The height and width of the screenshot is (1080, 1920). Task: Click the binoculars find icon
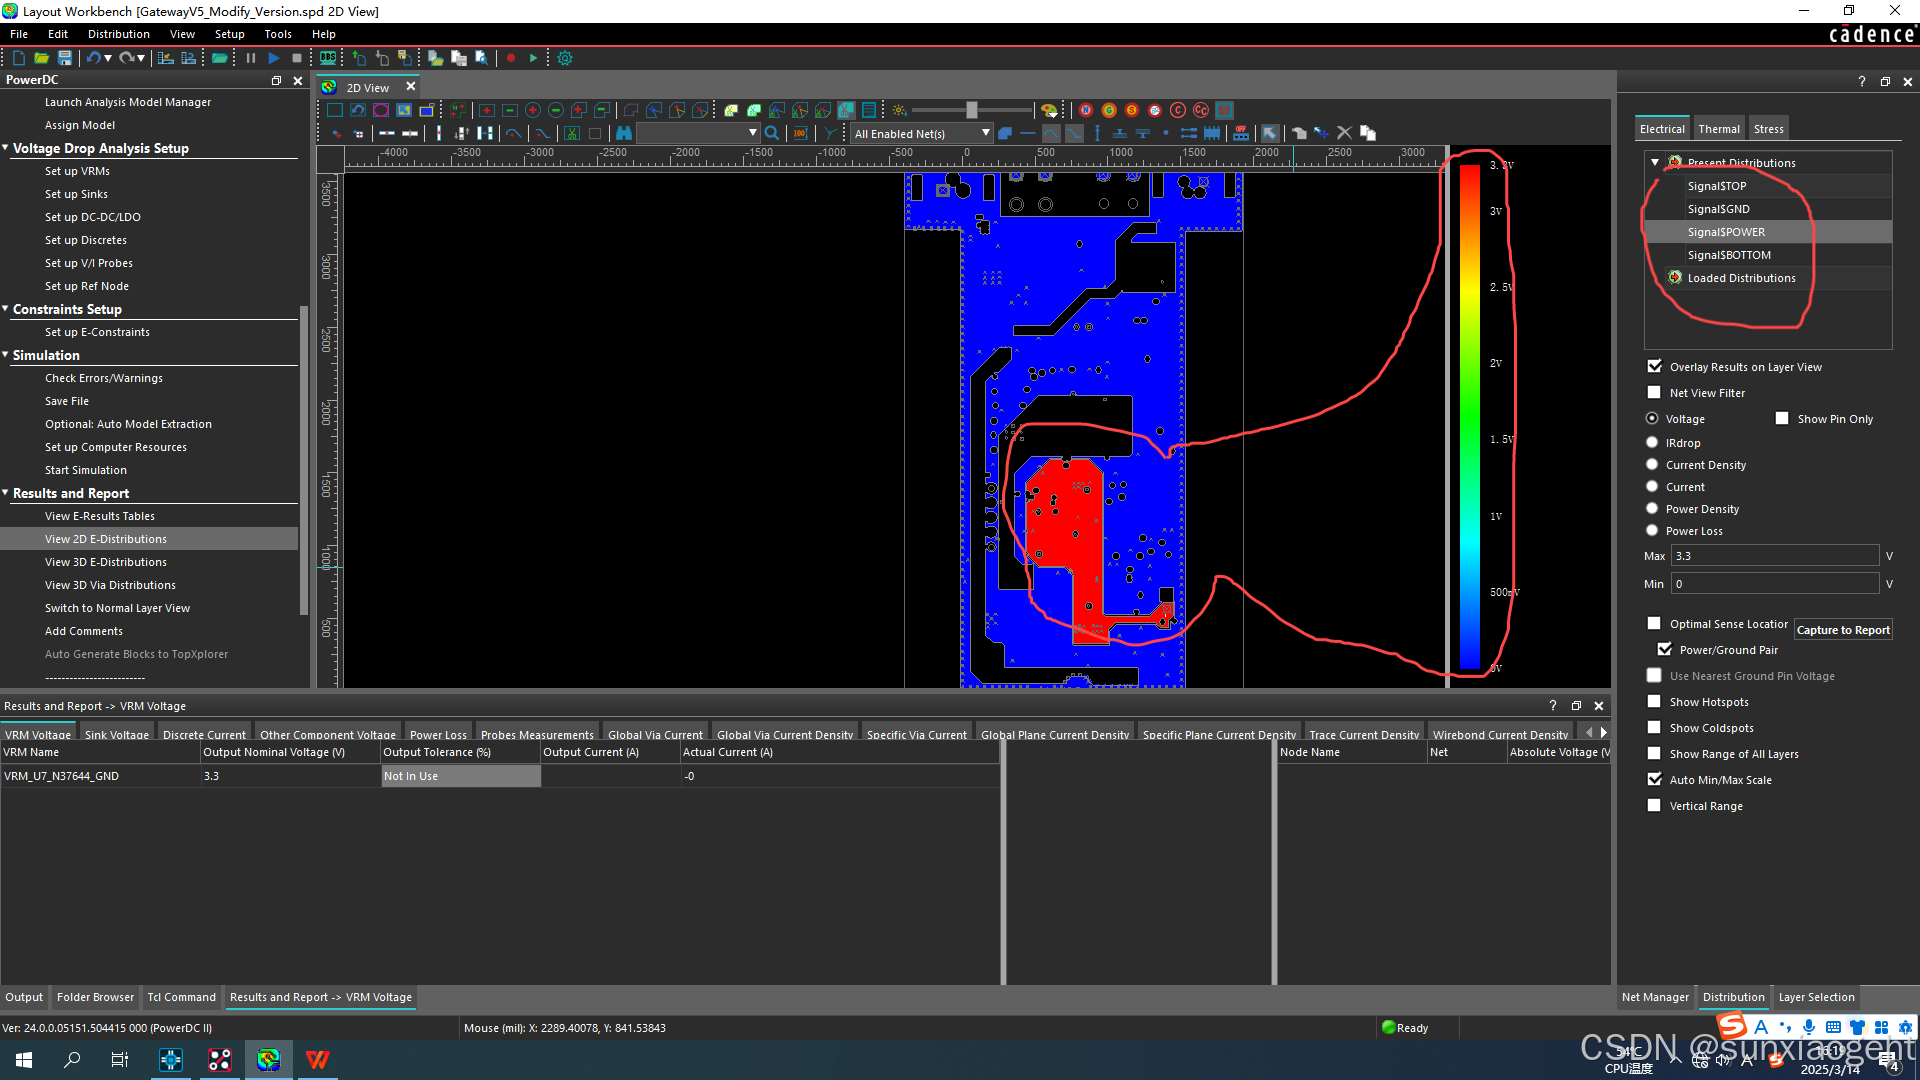tap(624, 133)
